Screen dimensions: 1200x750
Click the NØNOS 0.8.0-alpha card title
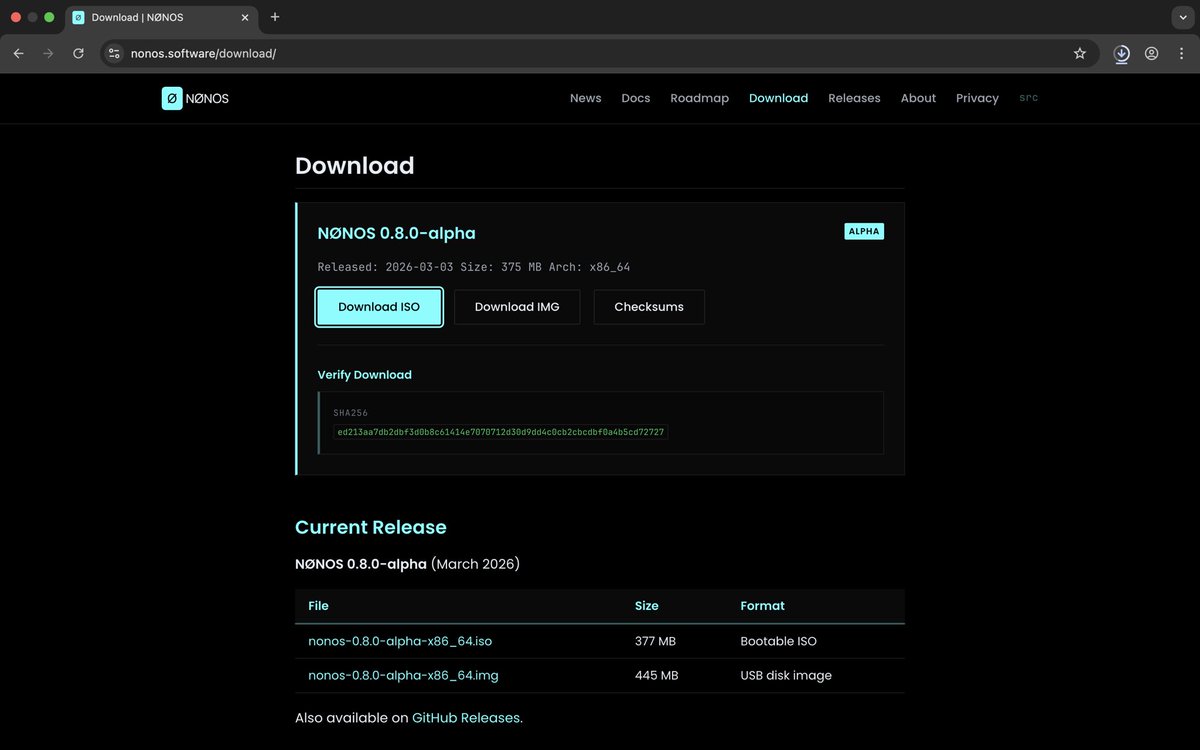pos(397,233)
